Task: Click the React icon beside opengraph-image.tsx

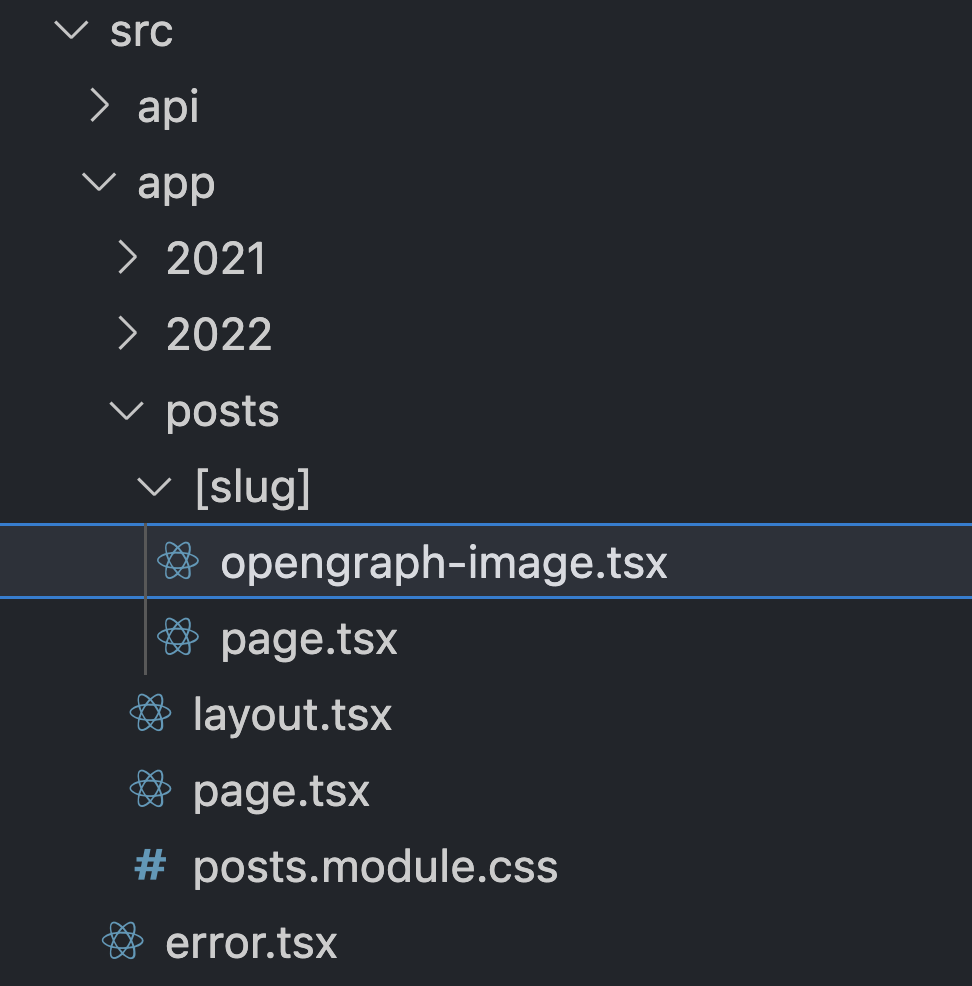Action: pos(178,561)
